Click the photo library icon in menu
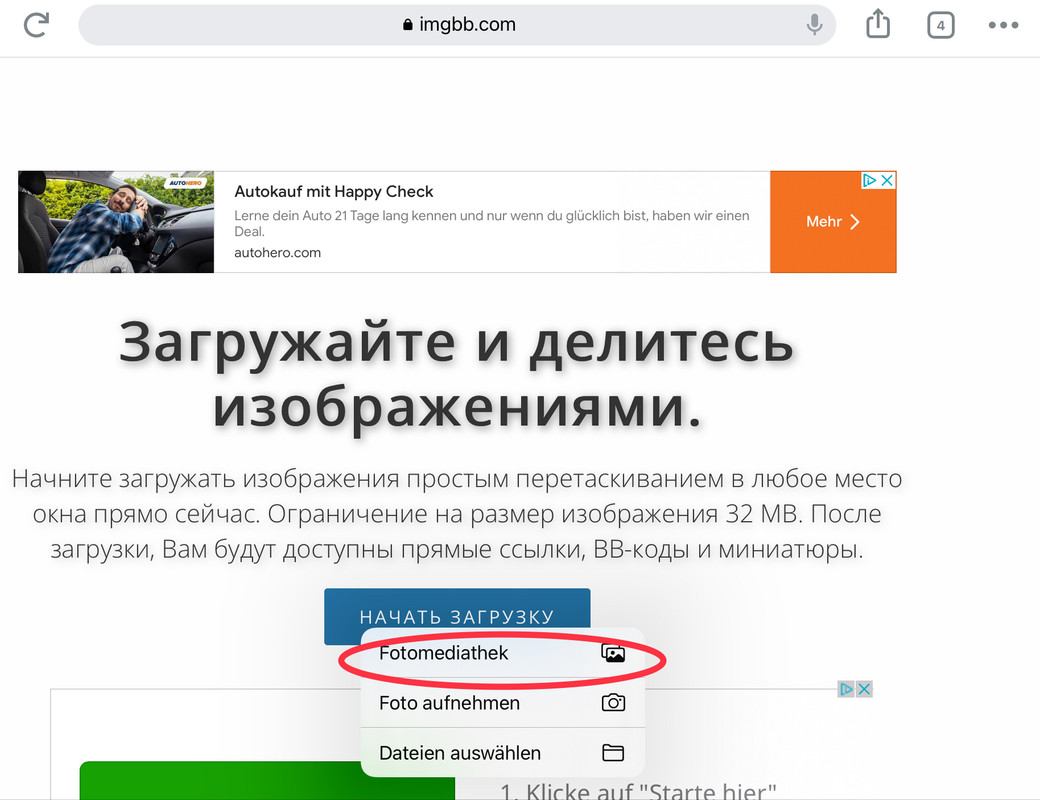The image size is (1040, 800). 613,653
